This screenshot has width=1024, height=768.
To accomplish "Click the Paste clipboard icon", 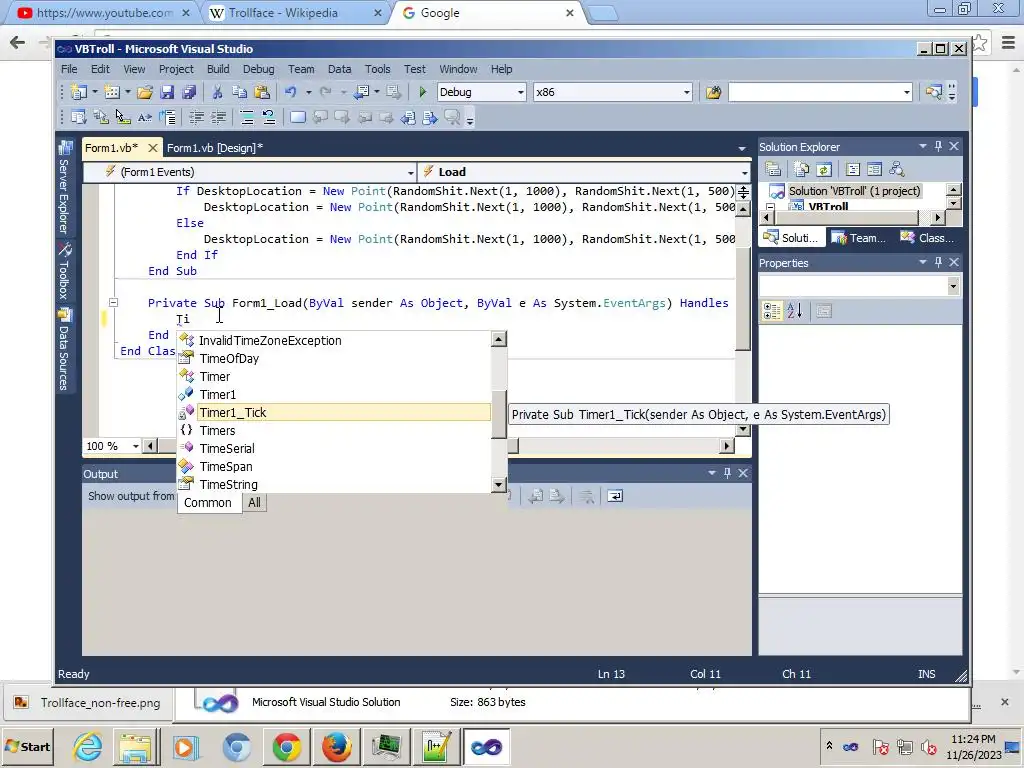I will pyautogui.click(x=262, y=92).
